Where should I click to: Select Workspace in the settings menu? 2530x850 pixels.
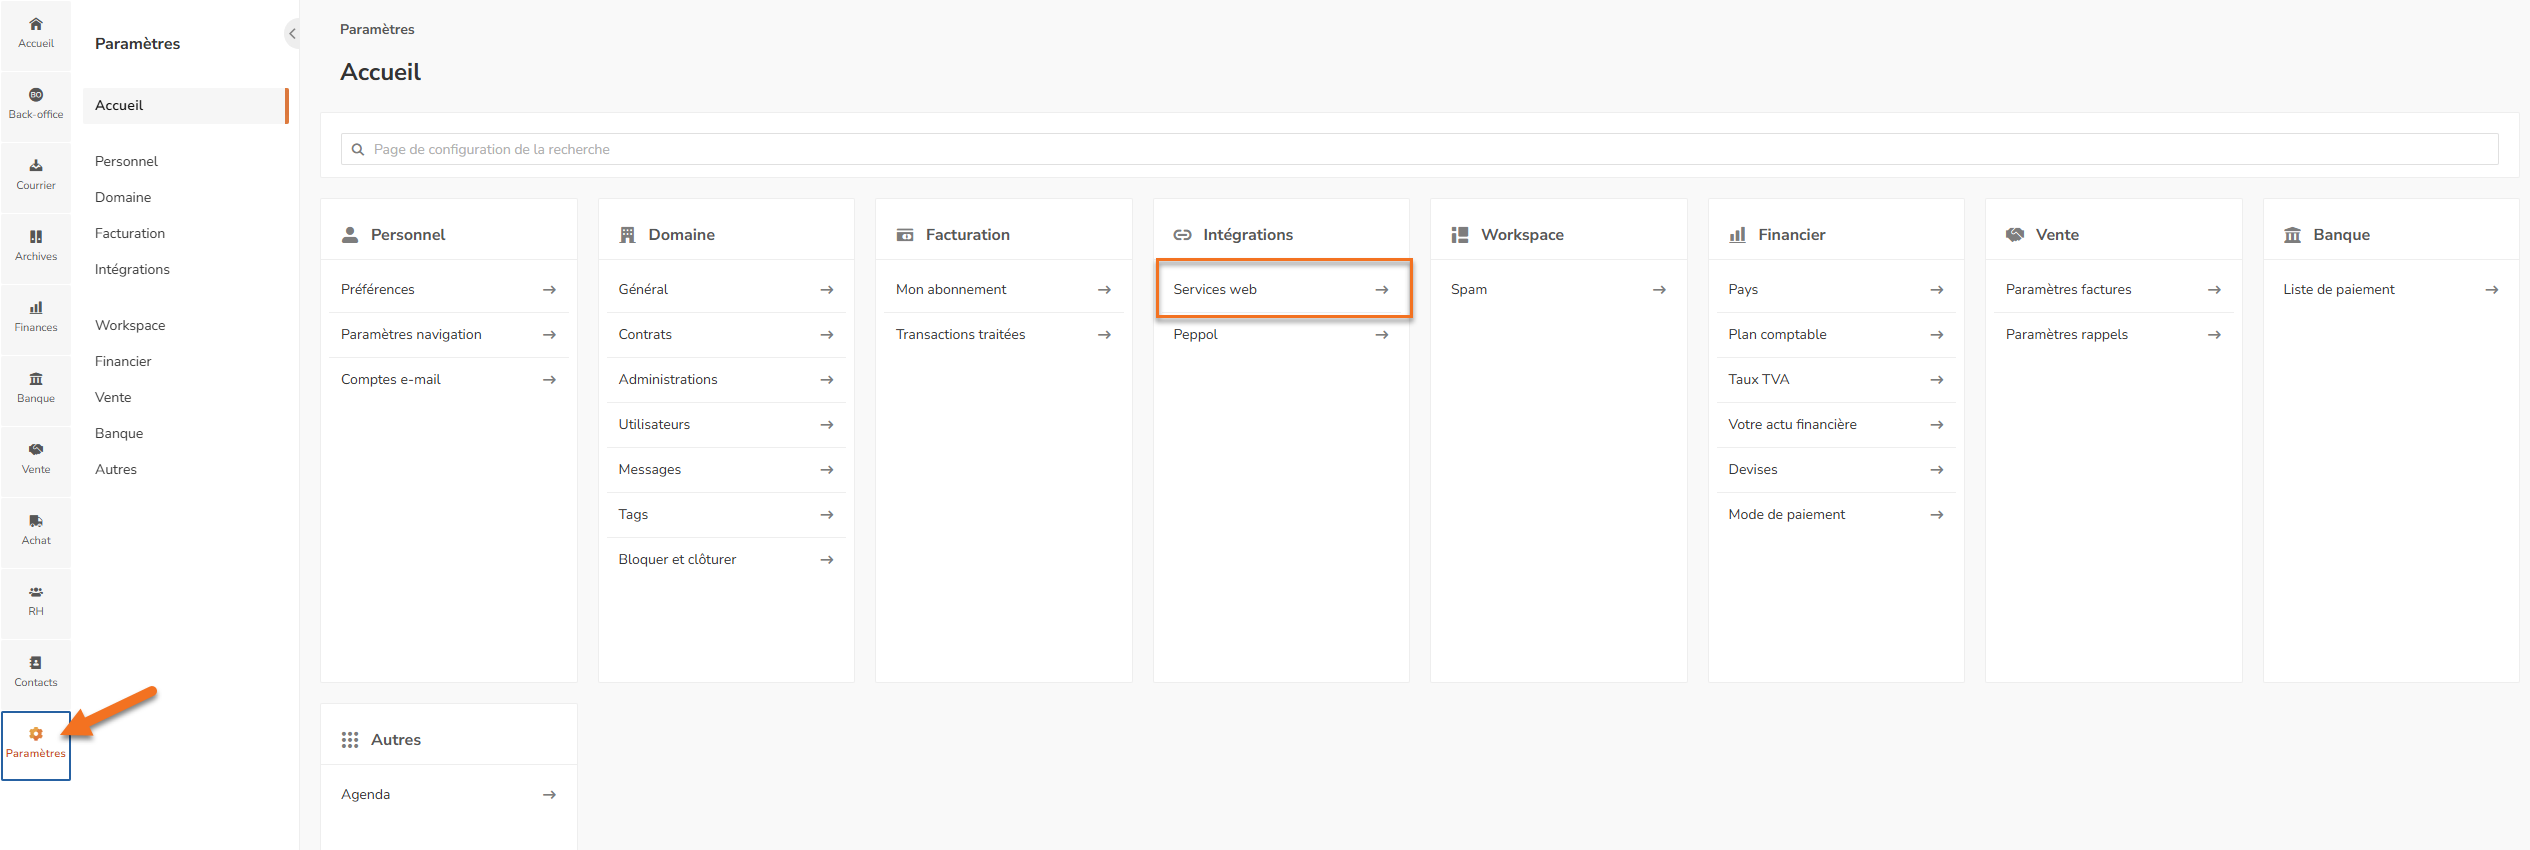click(130, 325)
